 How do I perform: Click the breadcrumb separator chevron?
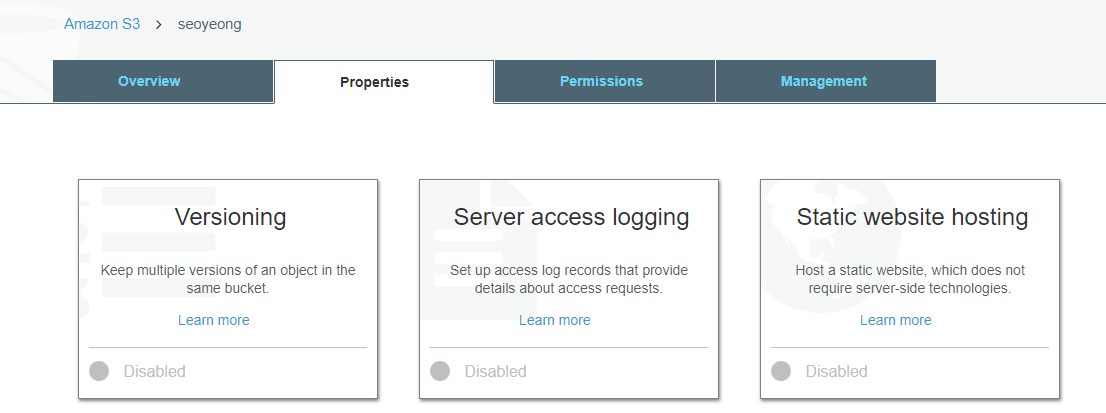pyautogui.click(x=158, y=24)
